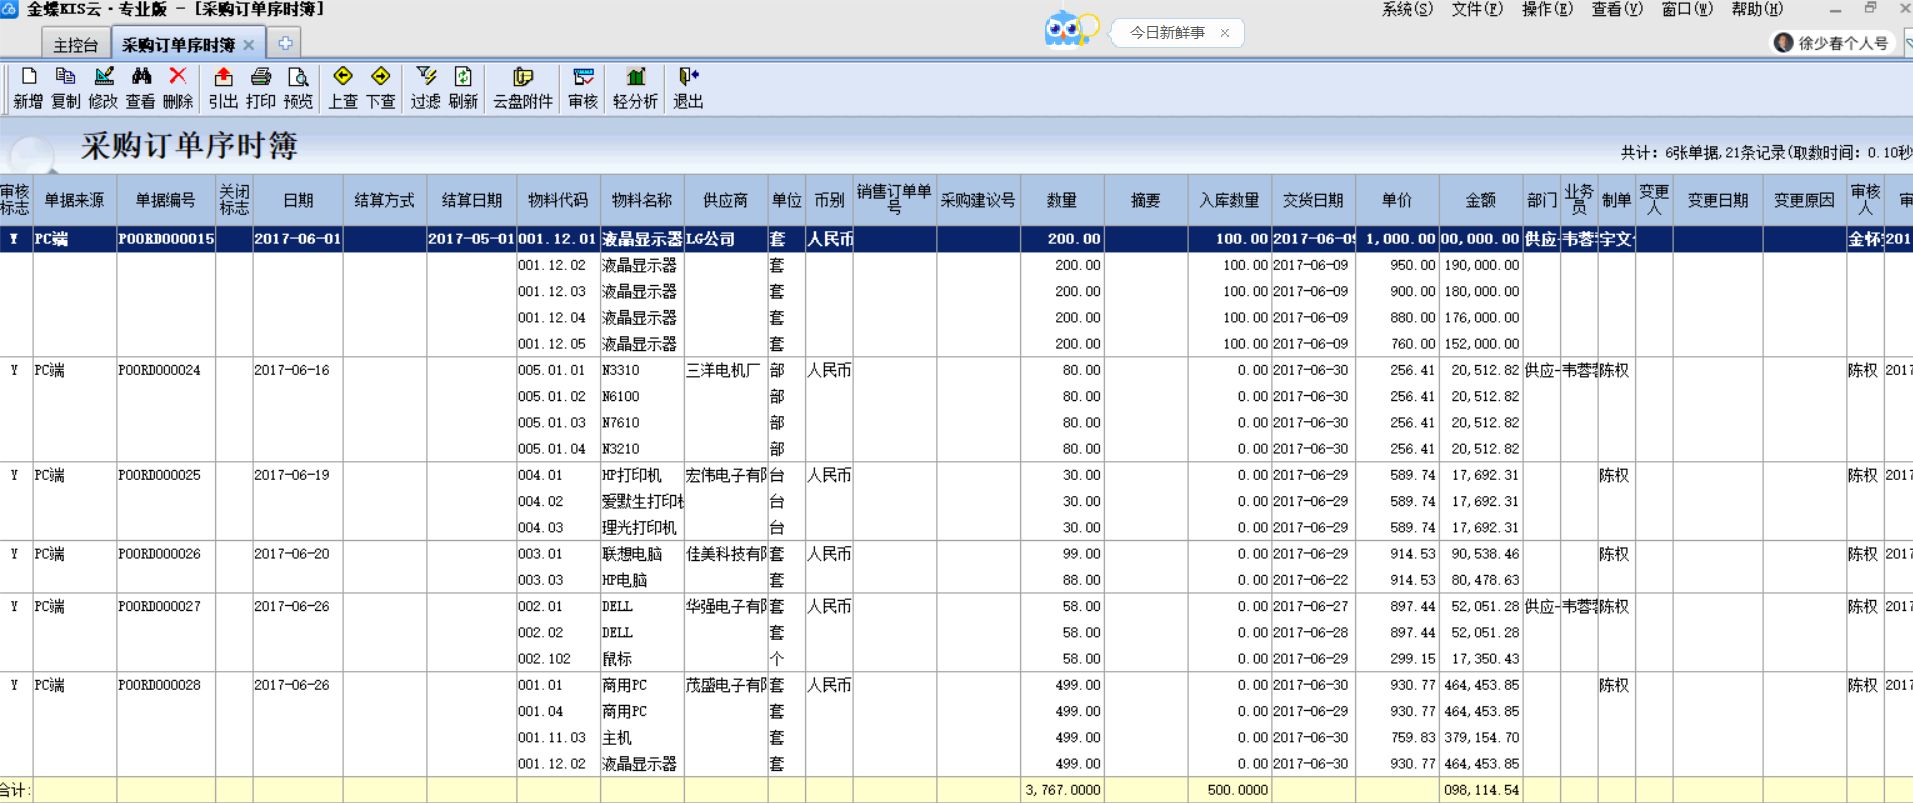The height and width of the screenshot is (803, 1913).
Task: Click material name 爱默生打印机 cell
Action: pyautogui.click(x=642, y=501)
